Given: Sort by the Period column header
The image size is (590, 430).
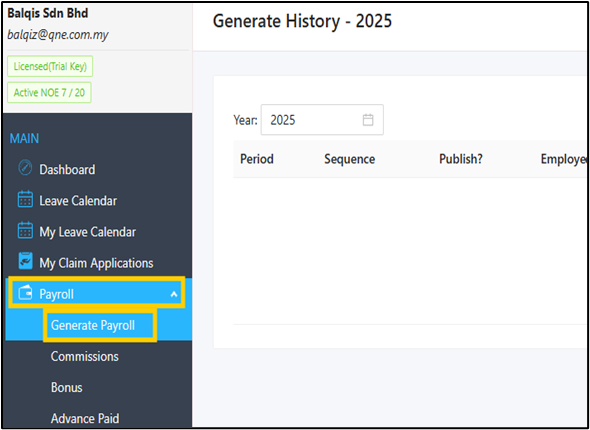Looking at the screenshot, I should [x=257, y=159].
